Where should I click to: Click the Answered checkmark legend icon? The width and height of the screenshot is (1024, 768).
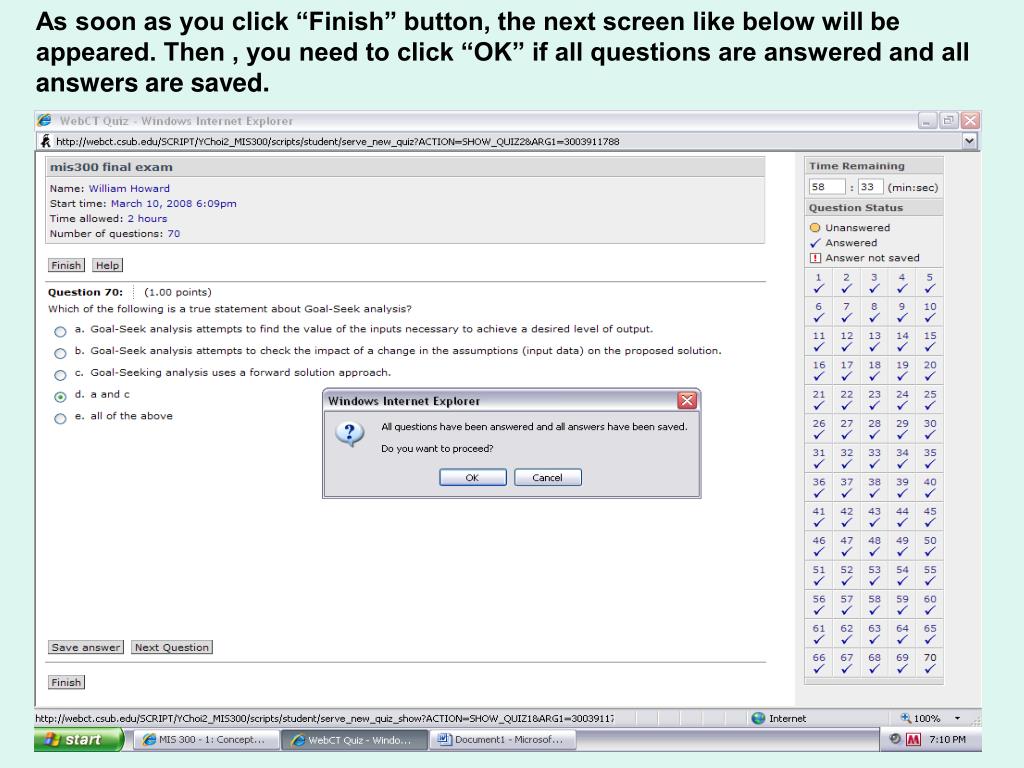click(x=815, y=242)
